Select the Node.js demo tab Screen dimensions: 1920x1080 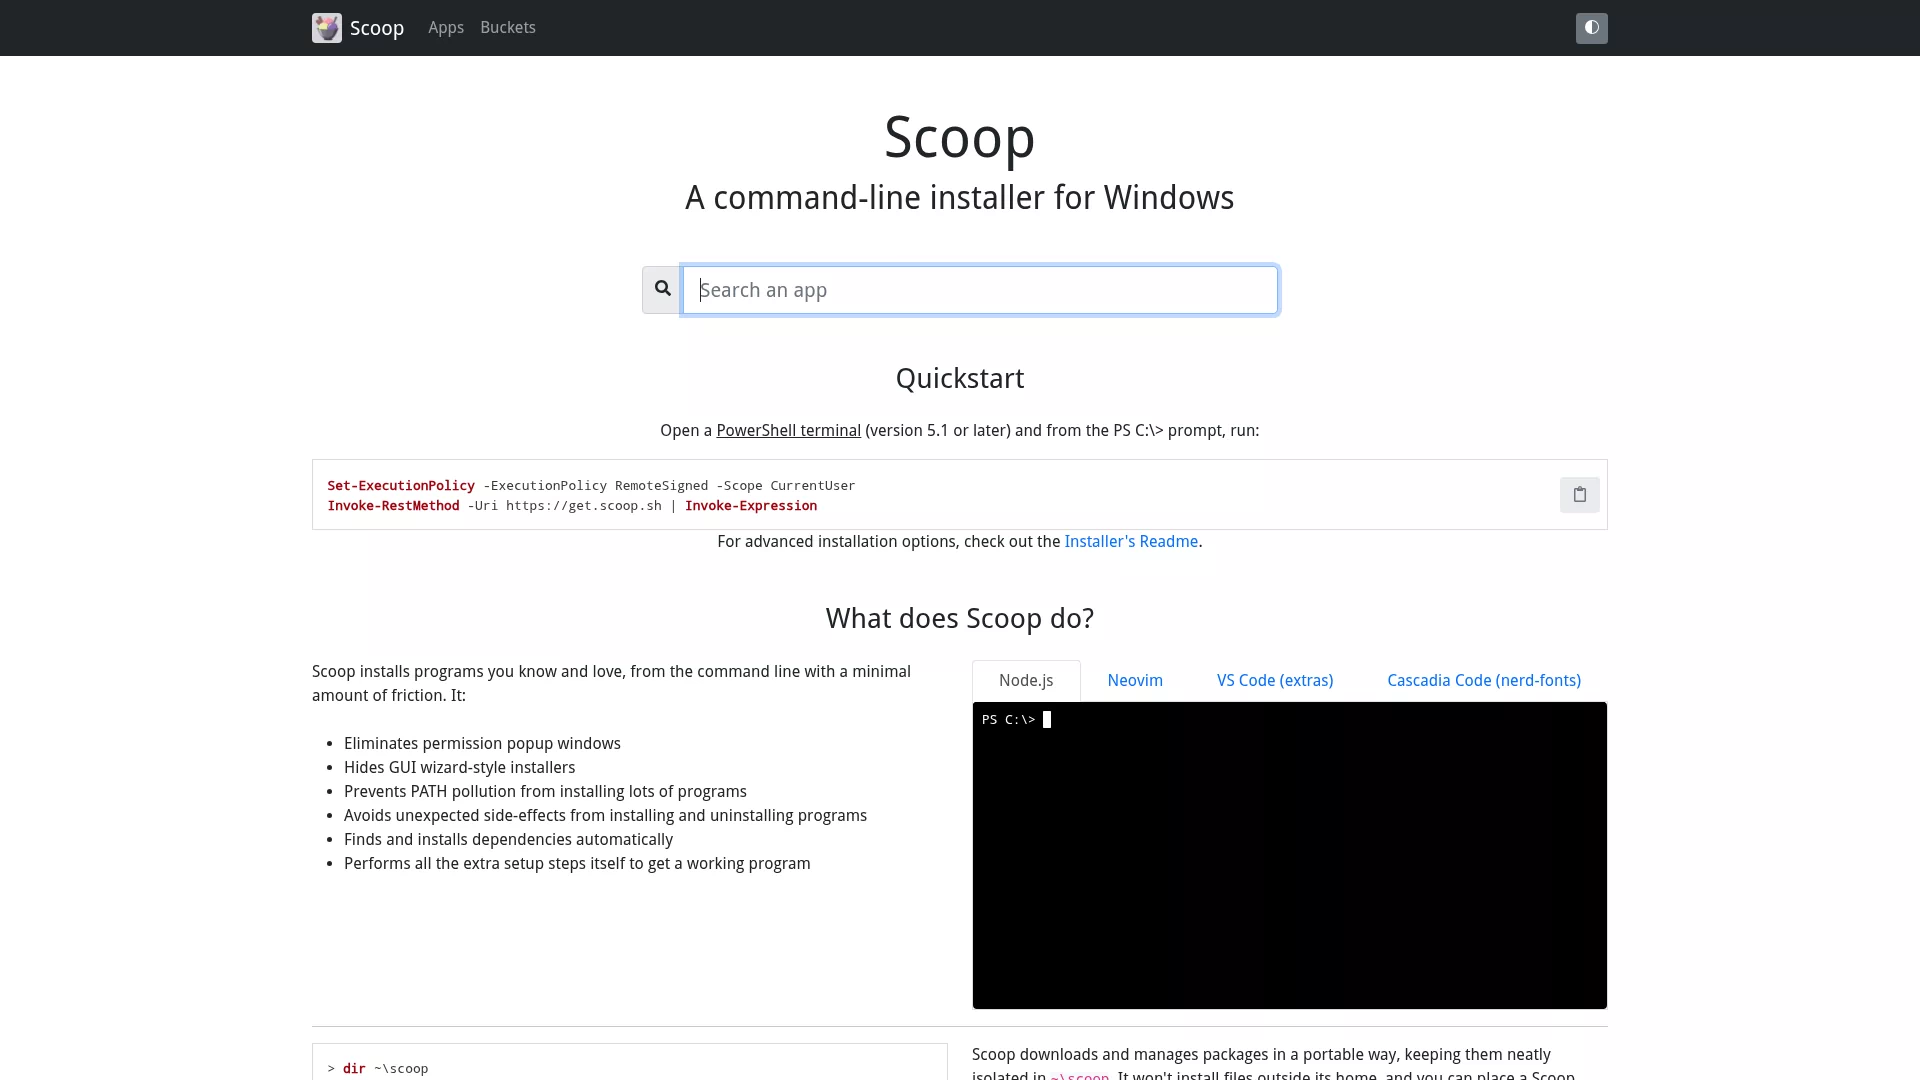pyautogui.click(x=1026, y=681)
